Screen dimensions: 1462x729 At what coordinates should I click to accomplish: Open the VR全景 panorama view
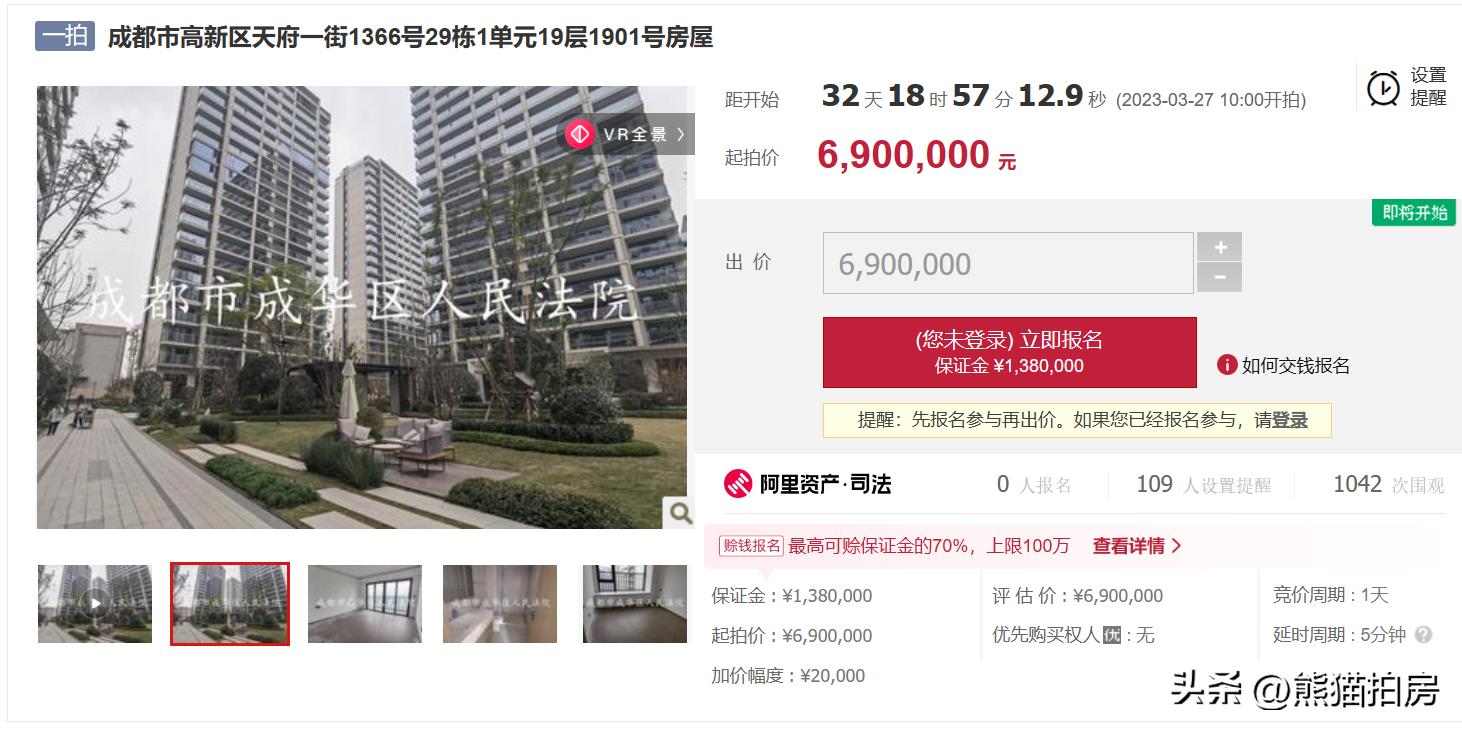(x=625, y=134)
